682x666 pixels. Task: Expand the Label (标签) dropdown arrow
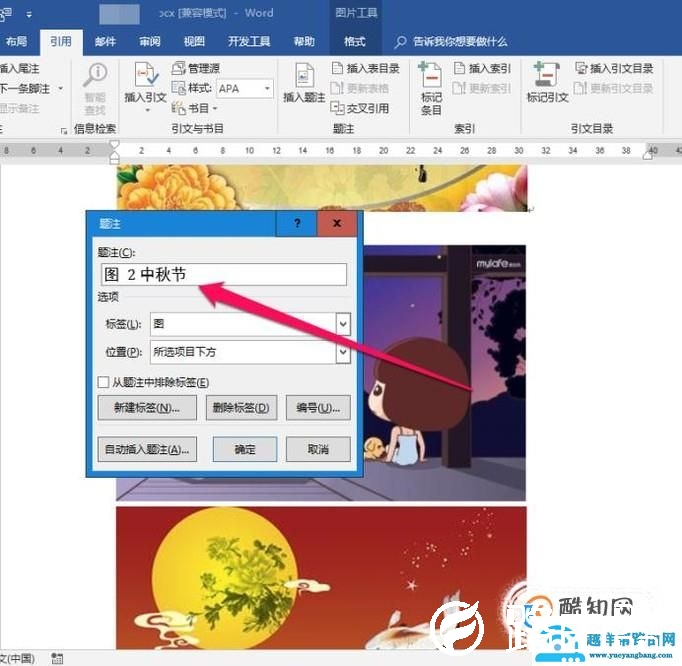point(343,324)
